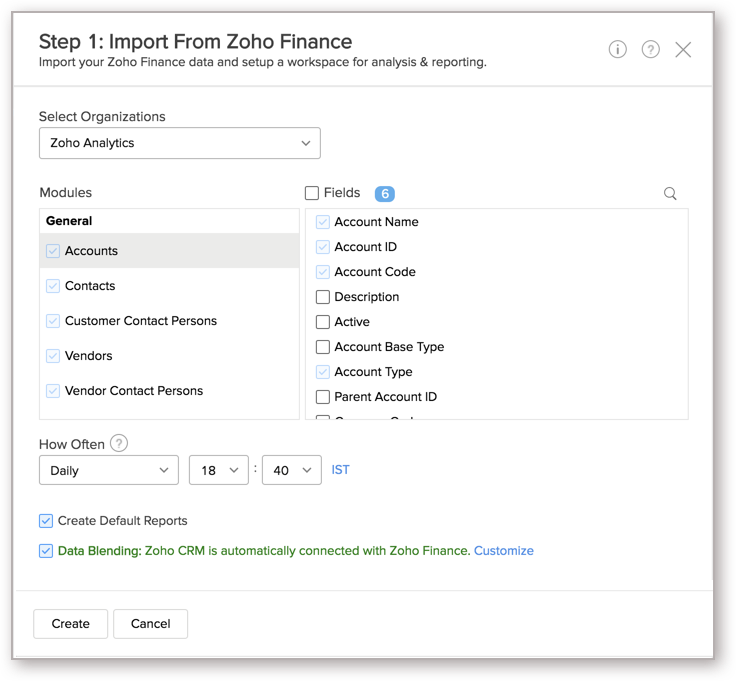Screen dimensions: 736x681
Task: Uncheck the Account Type field checkbox
Action: click(x=322, y=372)
